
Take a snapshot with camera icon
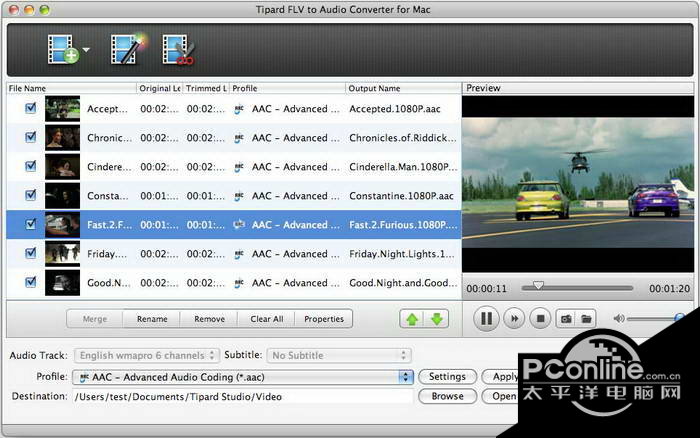pos(566,319)
